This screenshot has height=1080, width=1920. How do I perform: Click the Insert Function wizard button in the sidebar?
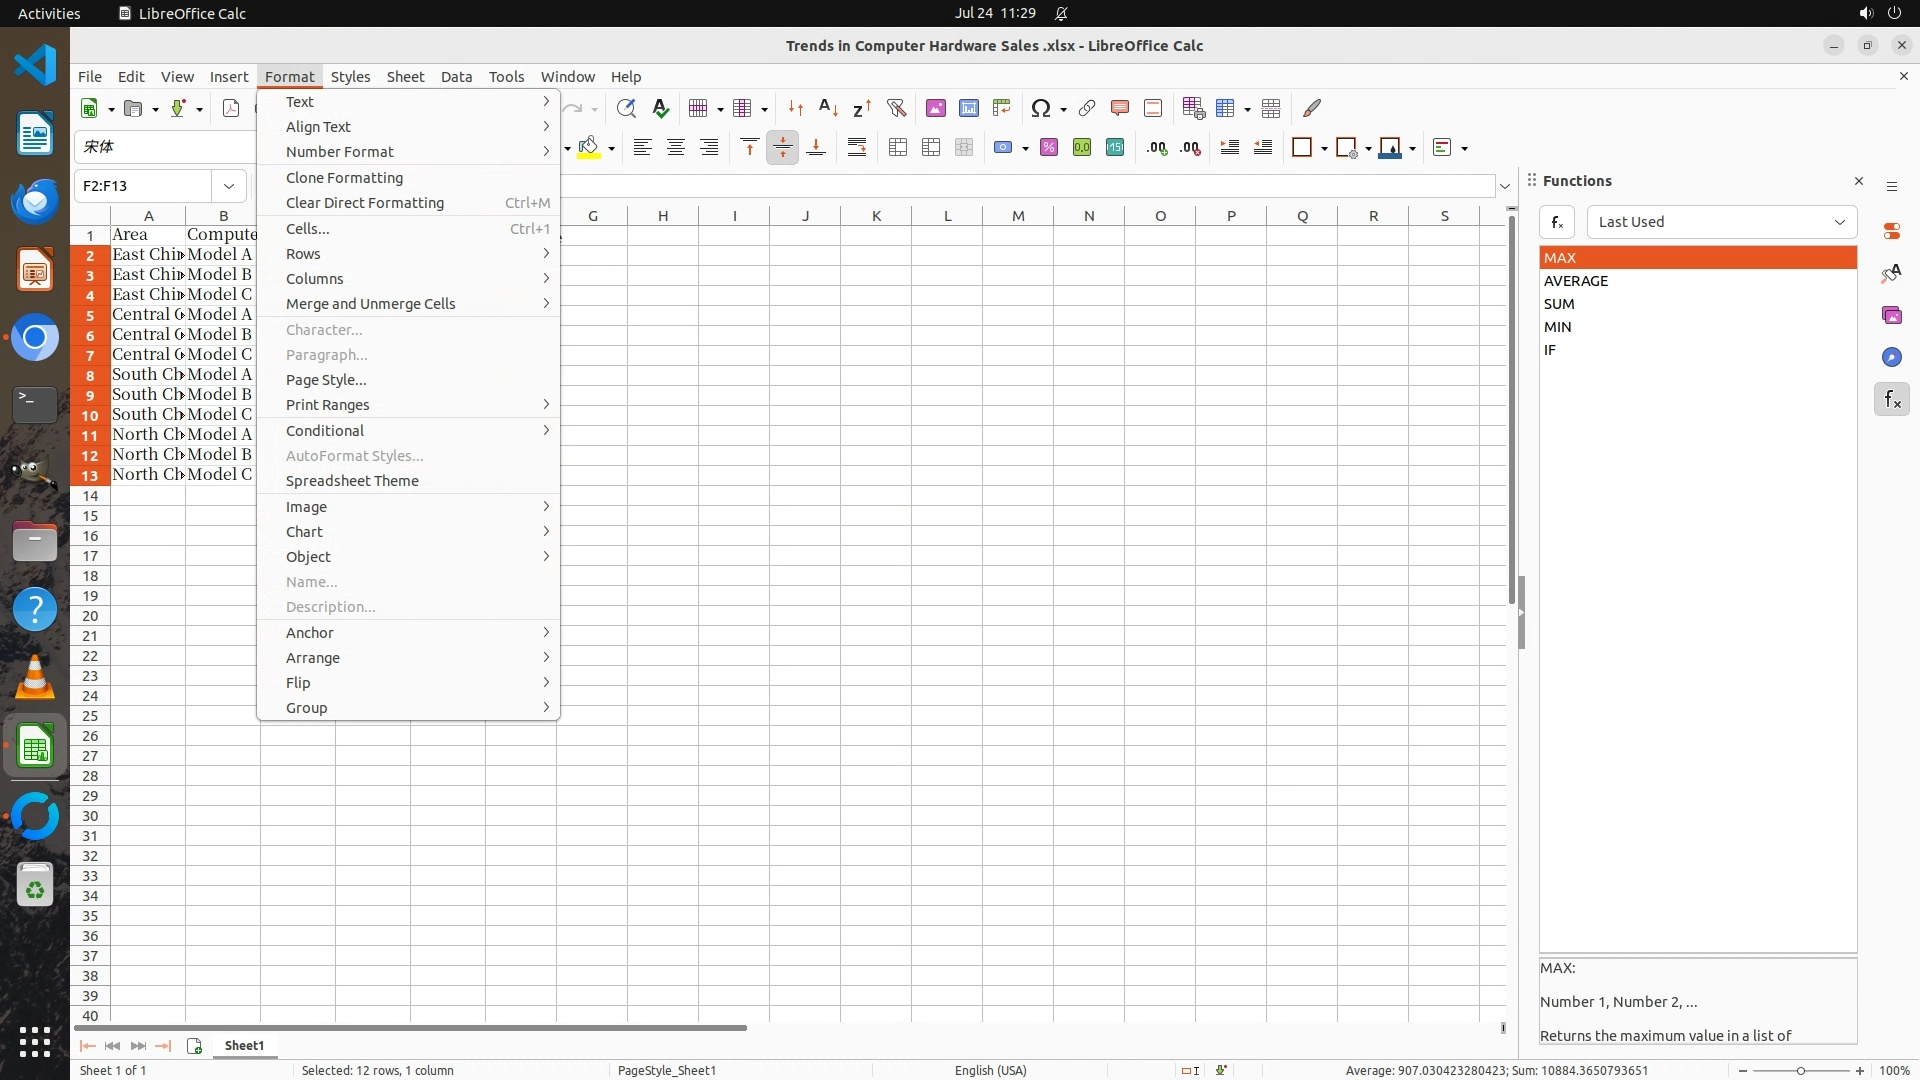tap(1557, 222)
